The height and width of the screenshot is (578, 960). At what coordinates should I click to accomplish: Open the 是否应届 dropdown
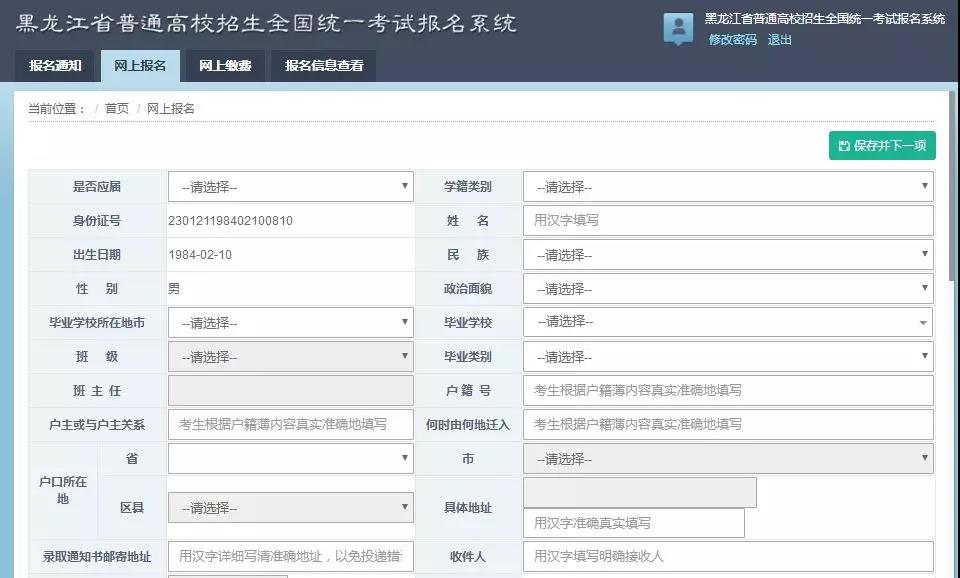(x=290, y=186)
